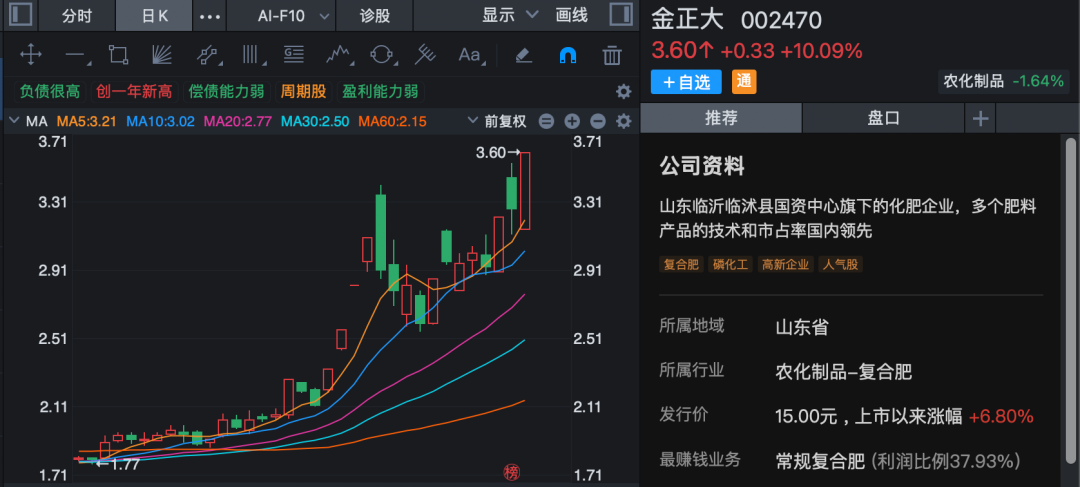Image resolution: width=1080 pixels, height=487 pixels.
Task: Delete drawings with the trash icon
Action: point(612,54)
